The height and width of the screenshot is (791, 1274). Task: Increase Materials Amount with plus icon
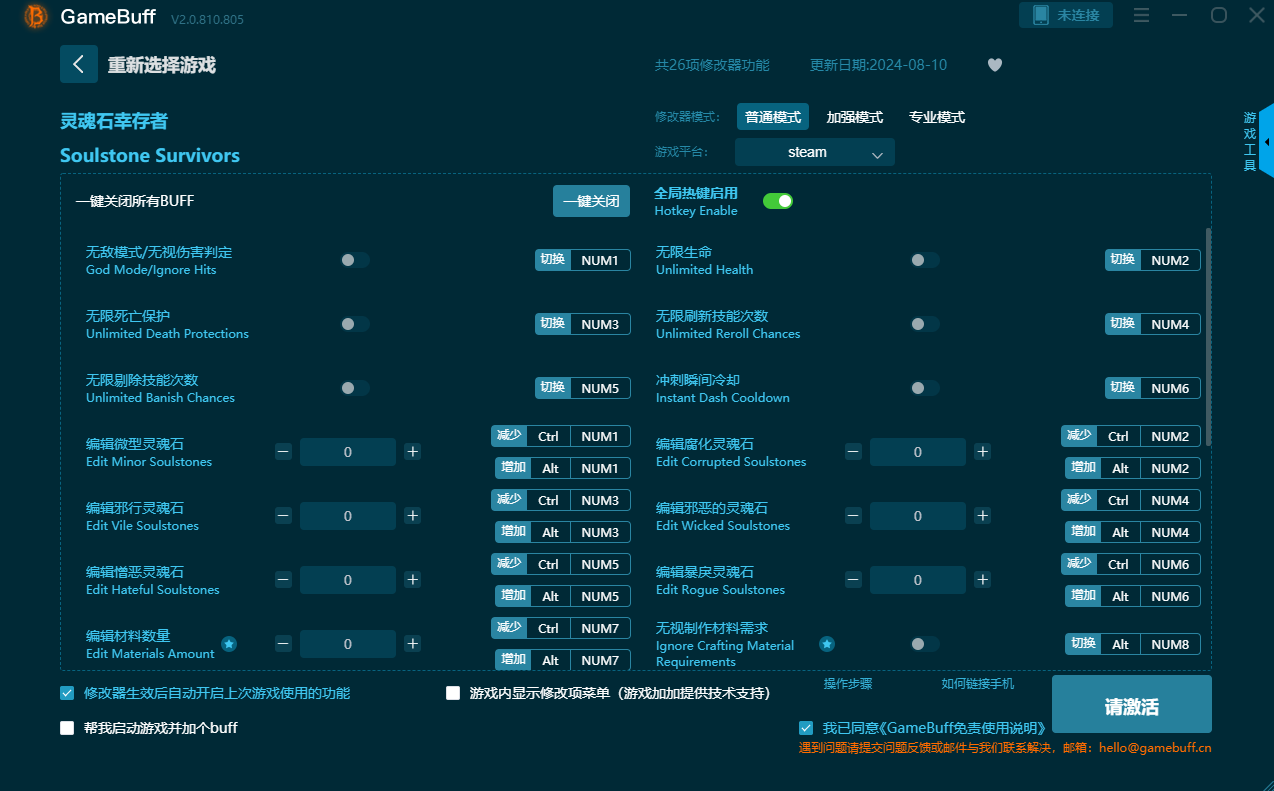pos(412,644)
